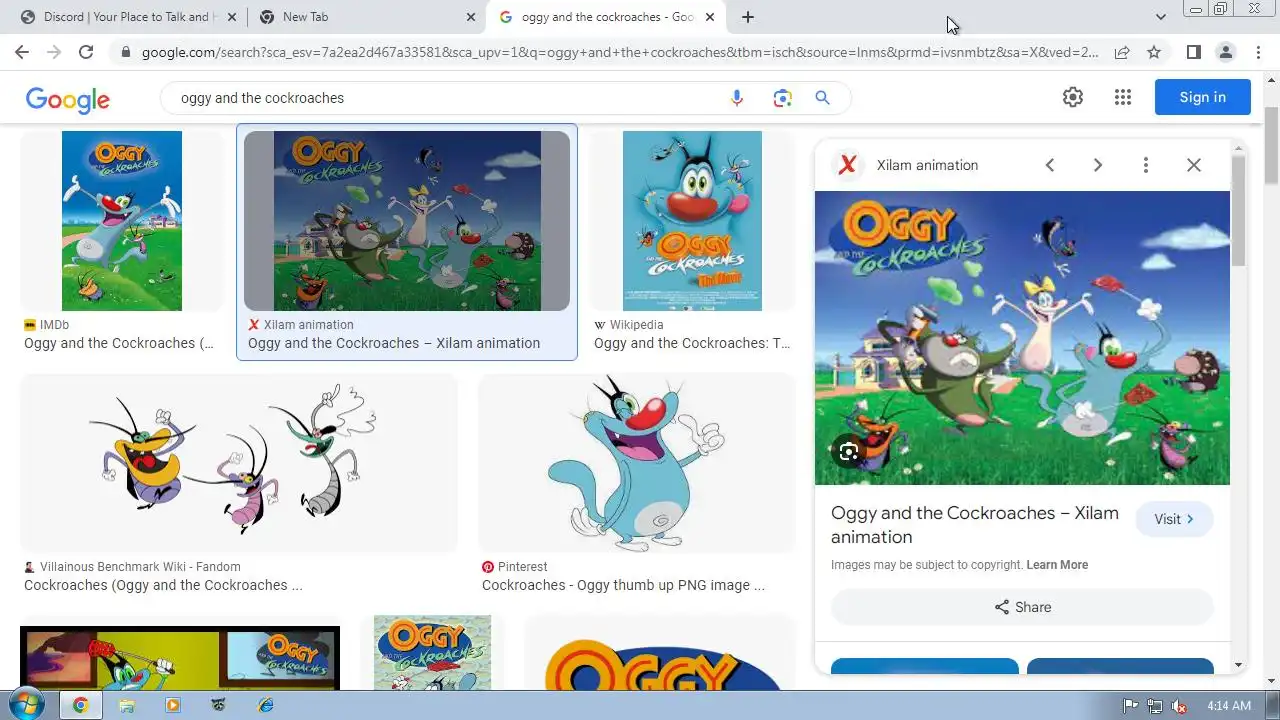Image resolution: width=1280 pixels, height=720 pixels.
Task: Open the Wikipedia Oggy movie thumbnail
Action: tap(692, 221)
